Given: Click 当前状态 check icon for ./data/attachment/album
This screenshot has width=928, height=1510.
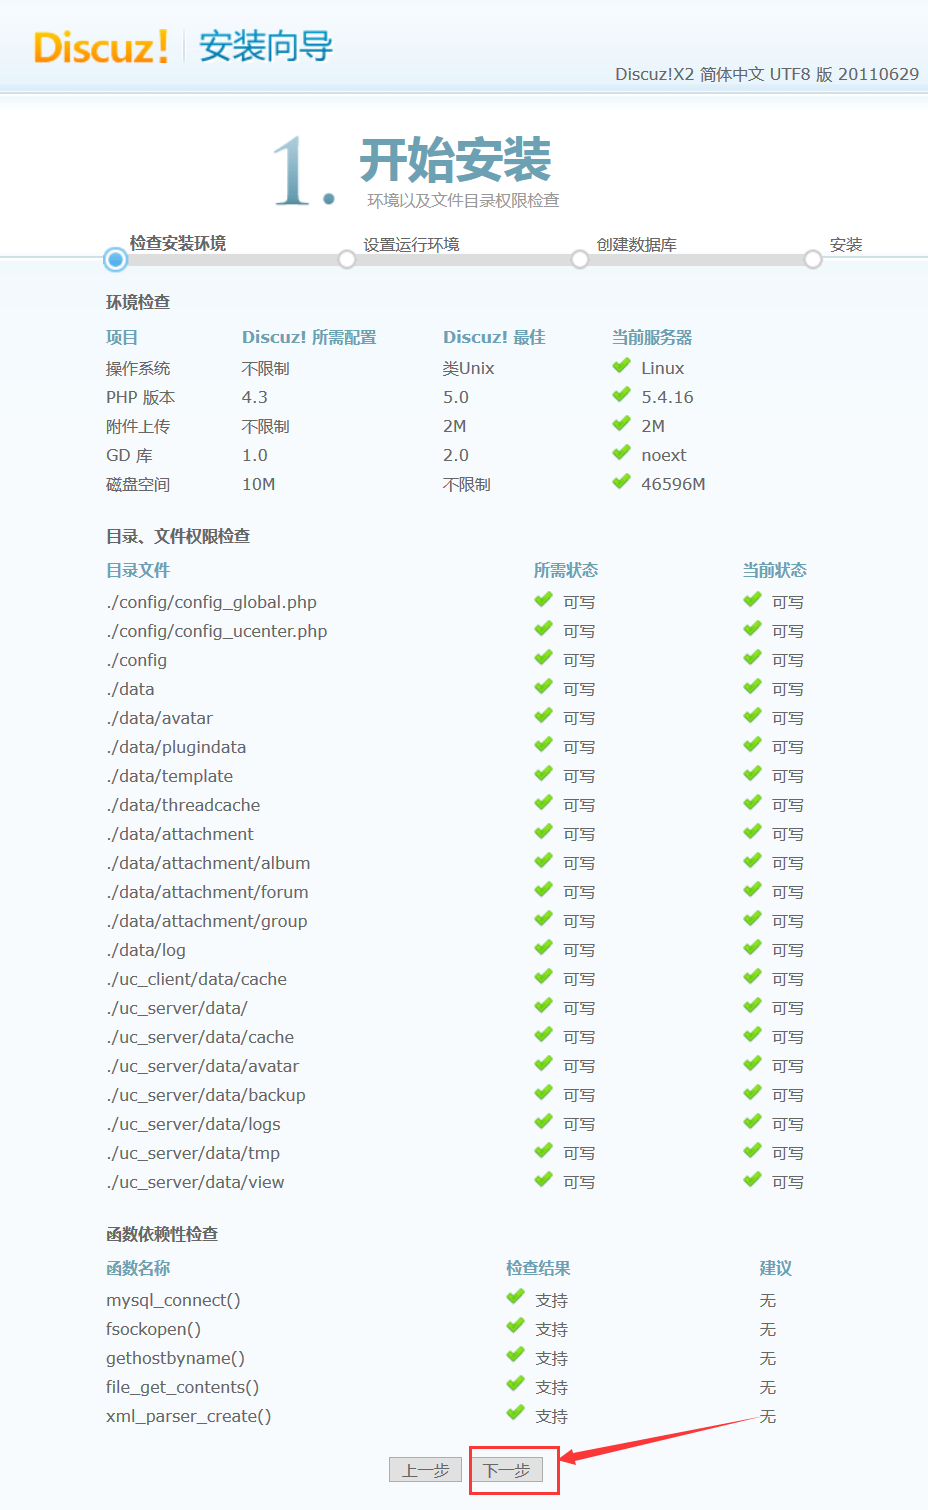Looking at the screenshot, I should 753,861.
